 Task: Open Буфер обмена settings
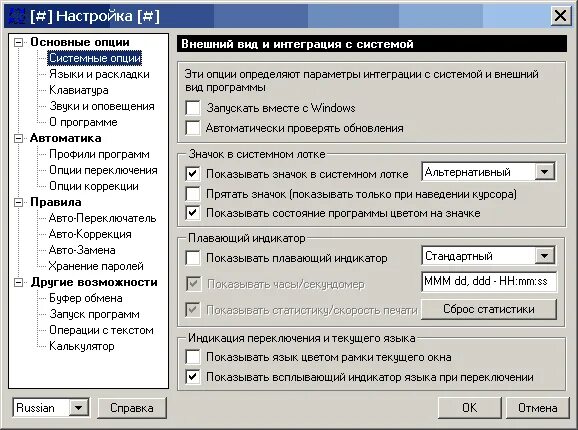tap(86, 298)
